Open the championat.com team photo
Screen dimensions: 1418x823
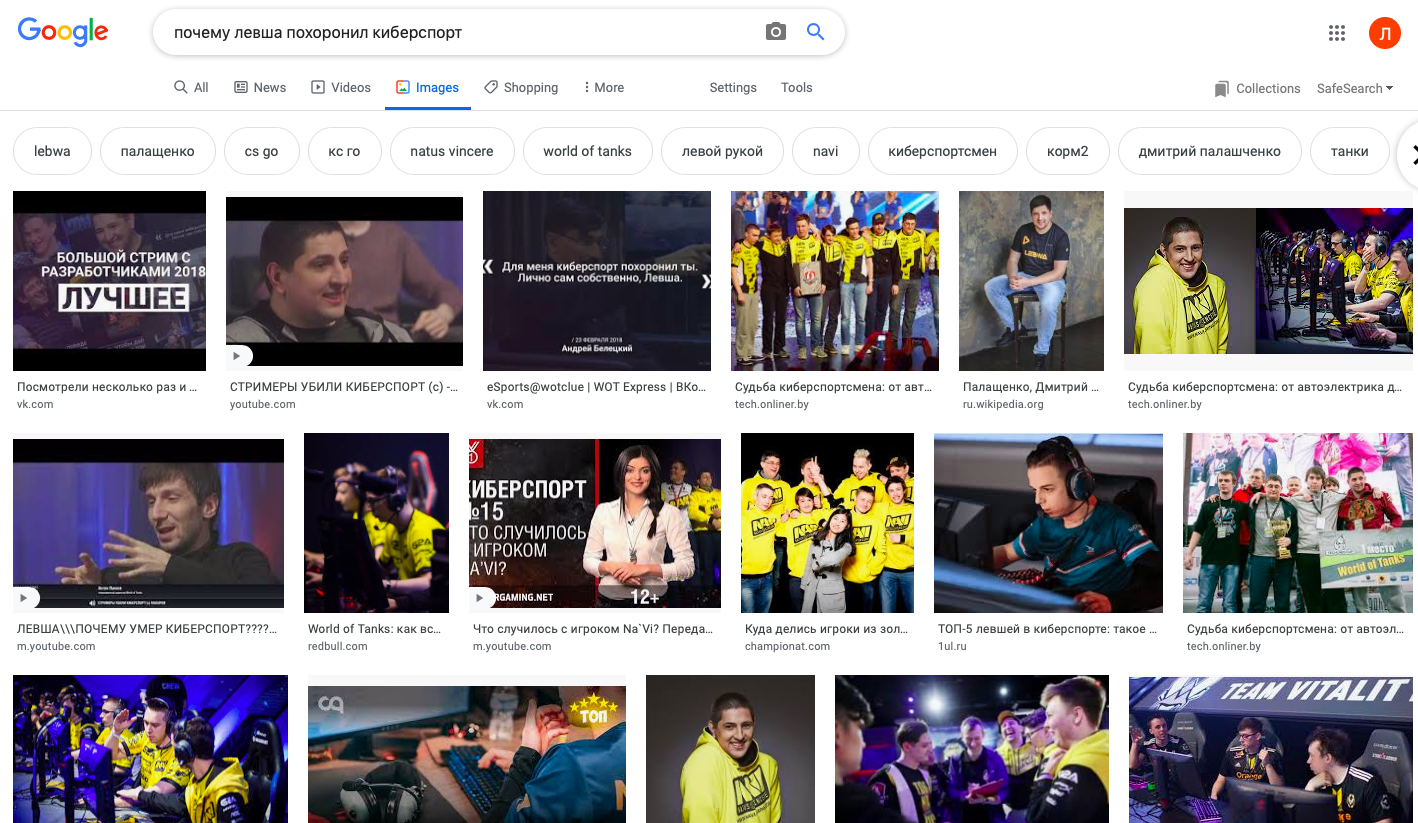(827, 523)
